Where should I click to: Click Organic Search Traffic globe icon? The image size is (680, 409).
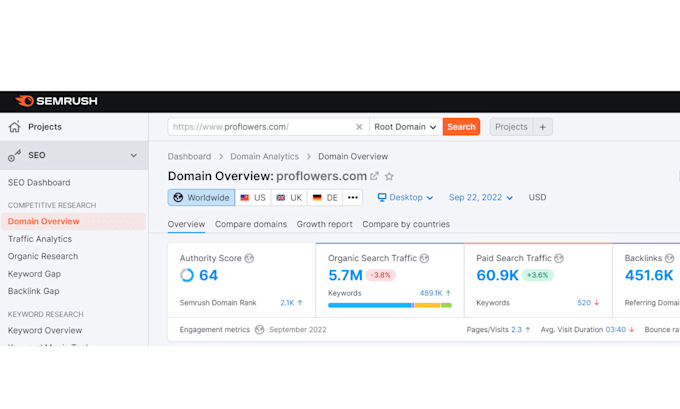(x=424, y=258)
